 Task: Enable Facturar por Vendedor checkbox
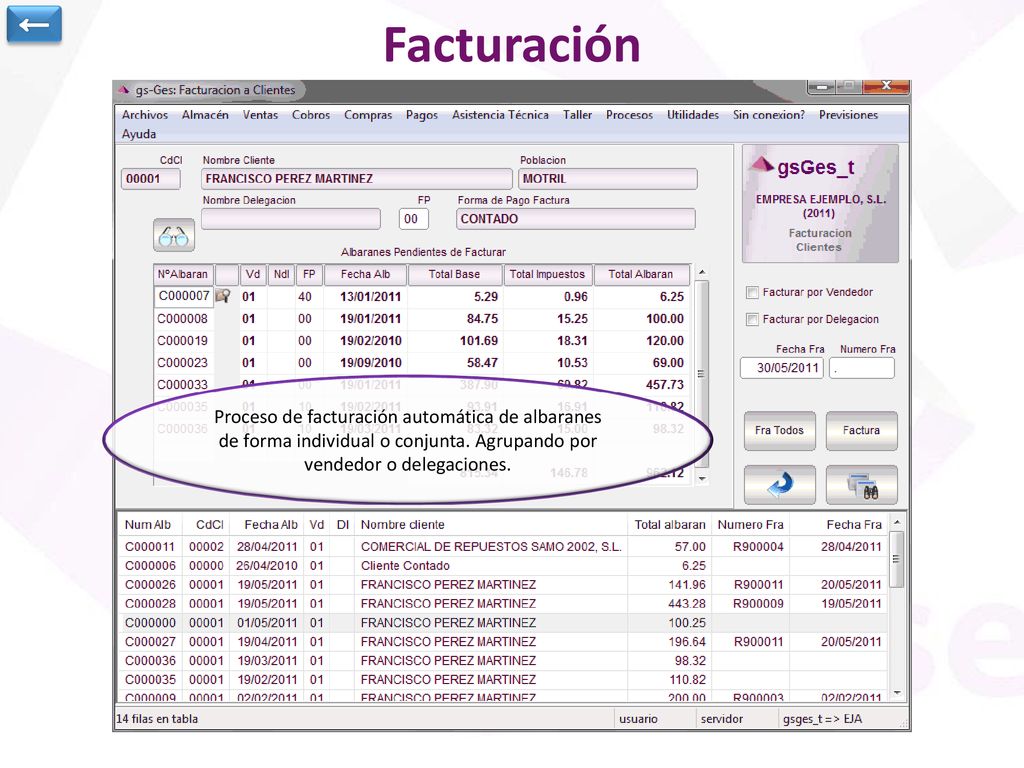point(752,293)
